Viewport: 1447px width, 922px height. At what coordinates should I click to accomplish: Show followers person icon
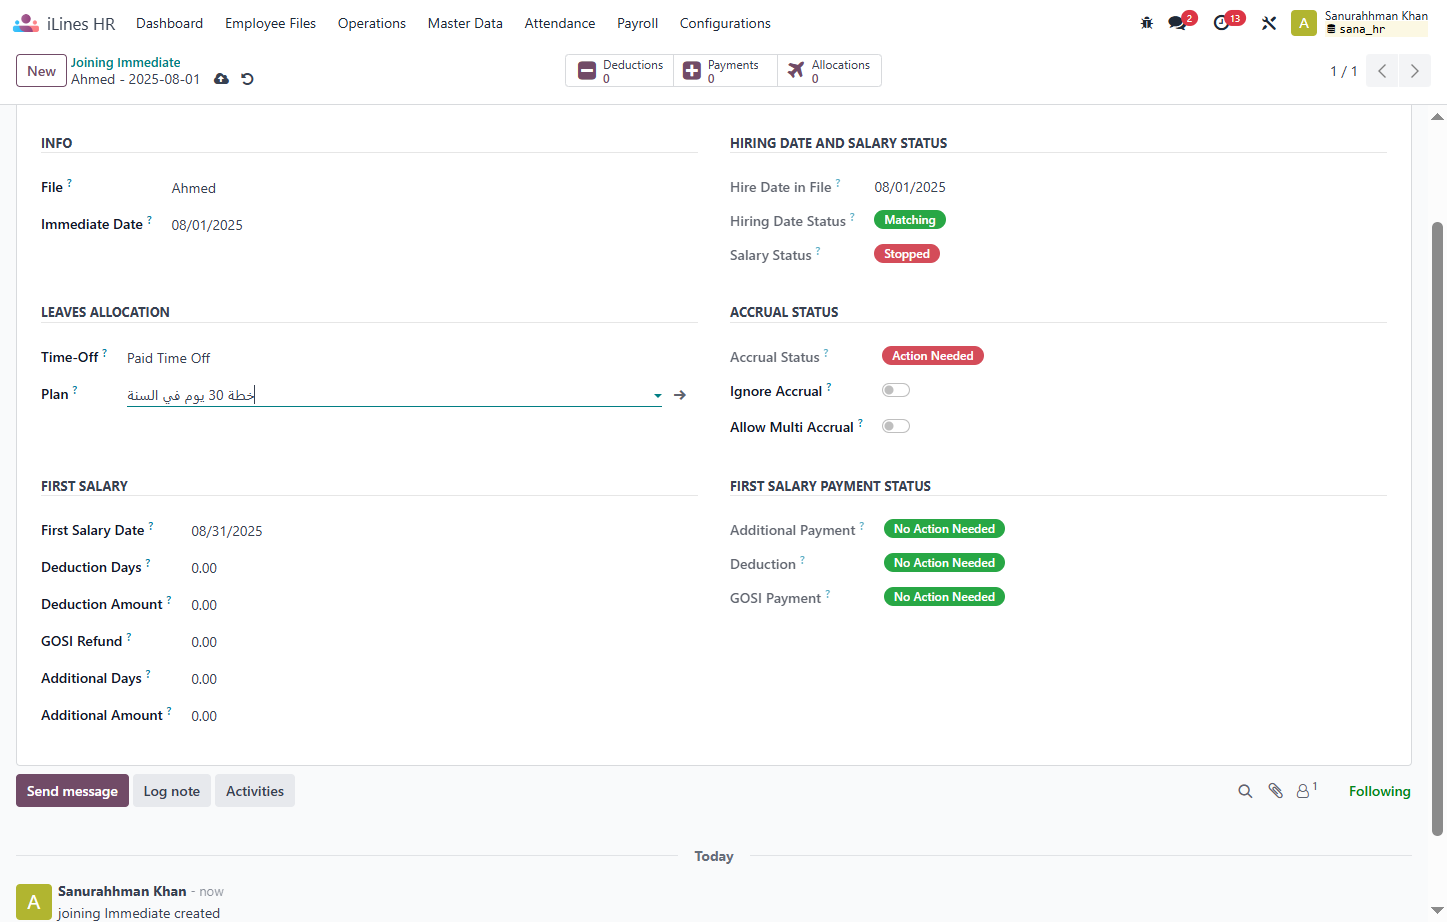1305,791
